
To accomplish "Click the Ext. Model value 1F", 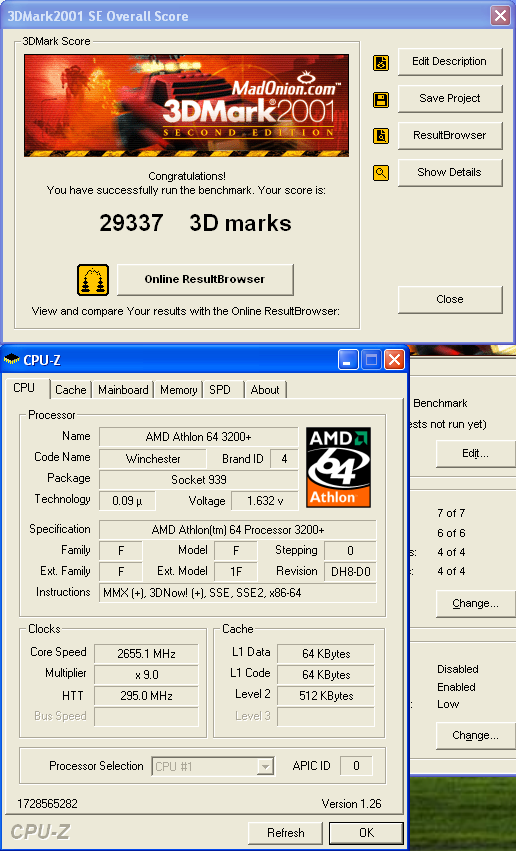I will 236,572.
